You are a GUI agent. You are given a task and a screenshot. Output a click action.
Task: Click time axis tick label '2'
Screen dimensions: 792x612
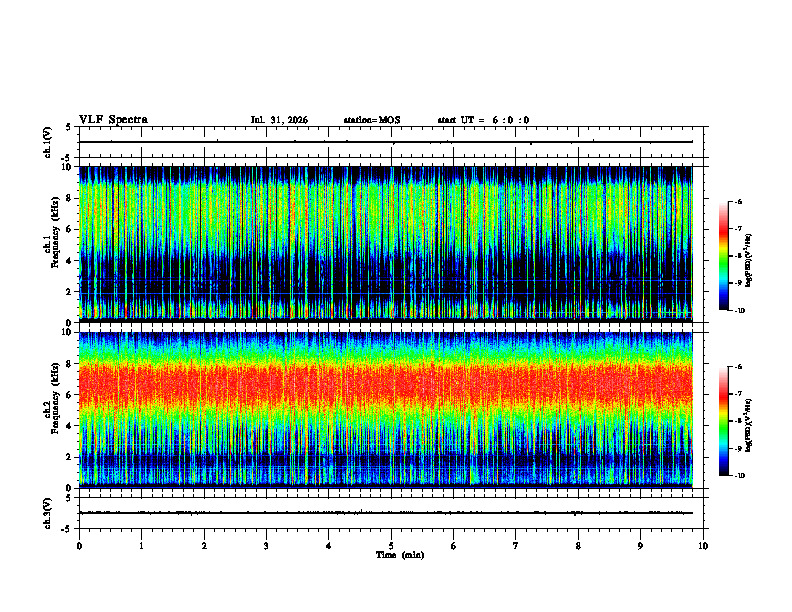point(204,546)
